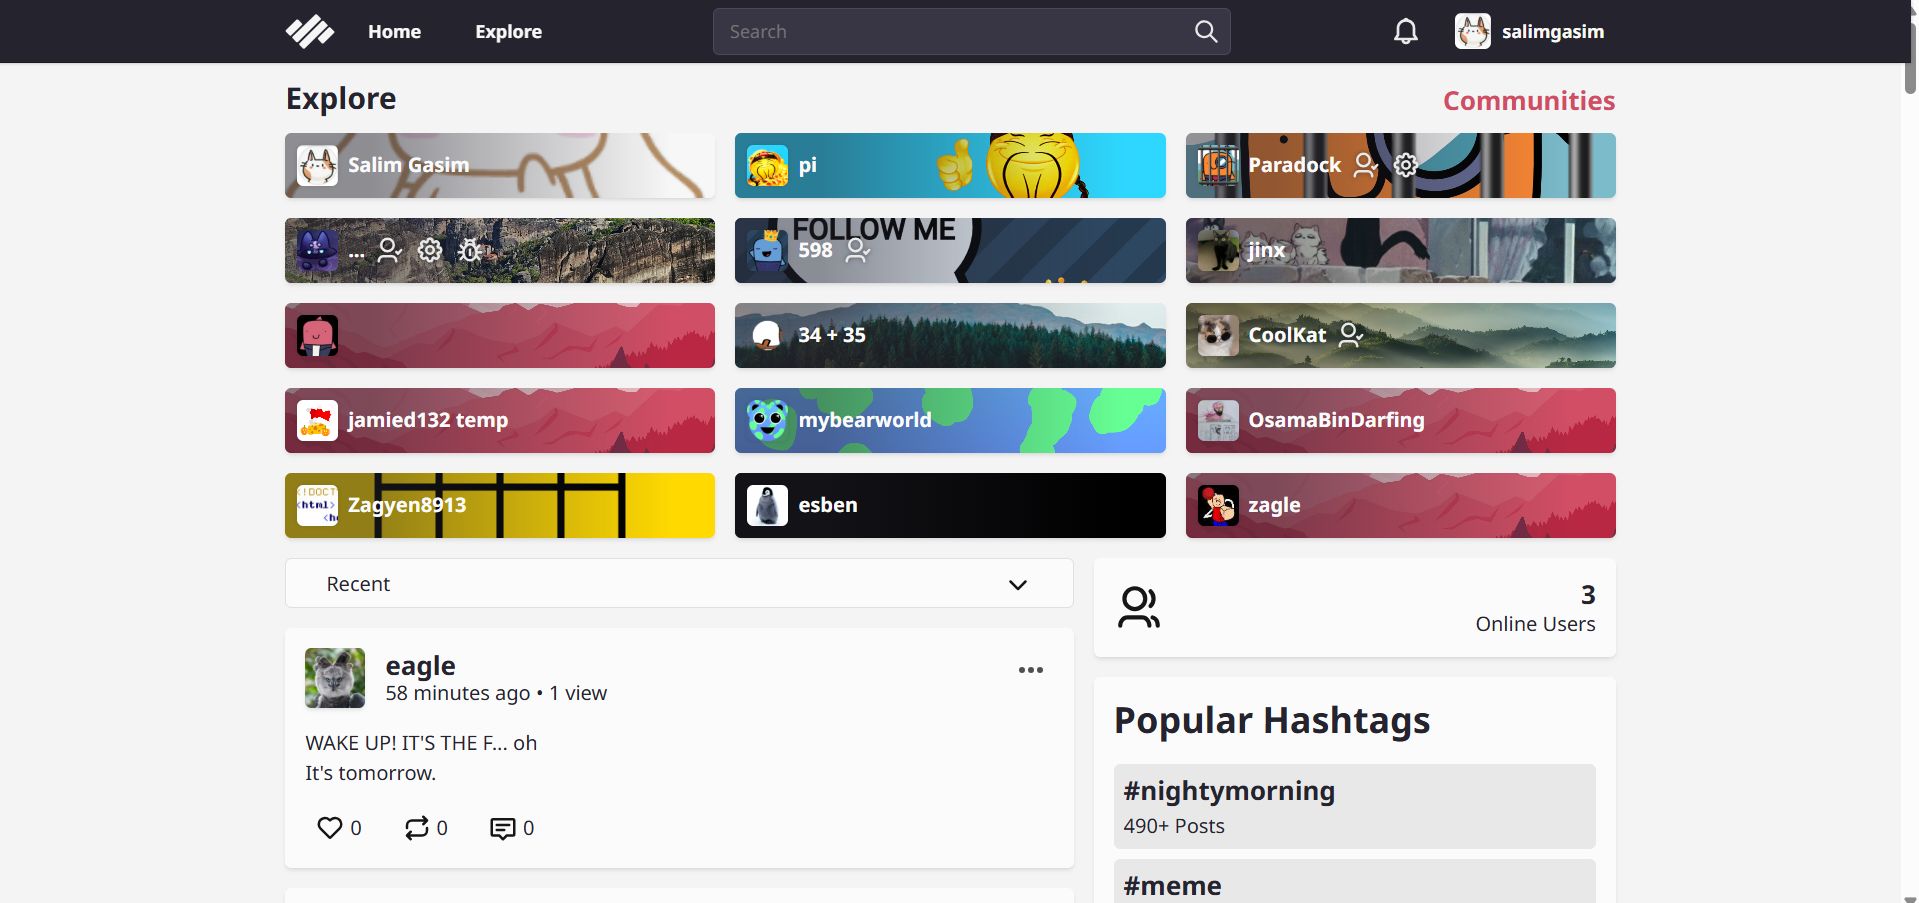Click jamied132 temp avatar
Screen dimensions: 1919x903
(x=317, y=420)
